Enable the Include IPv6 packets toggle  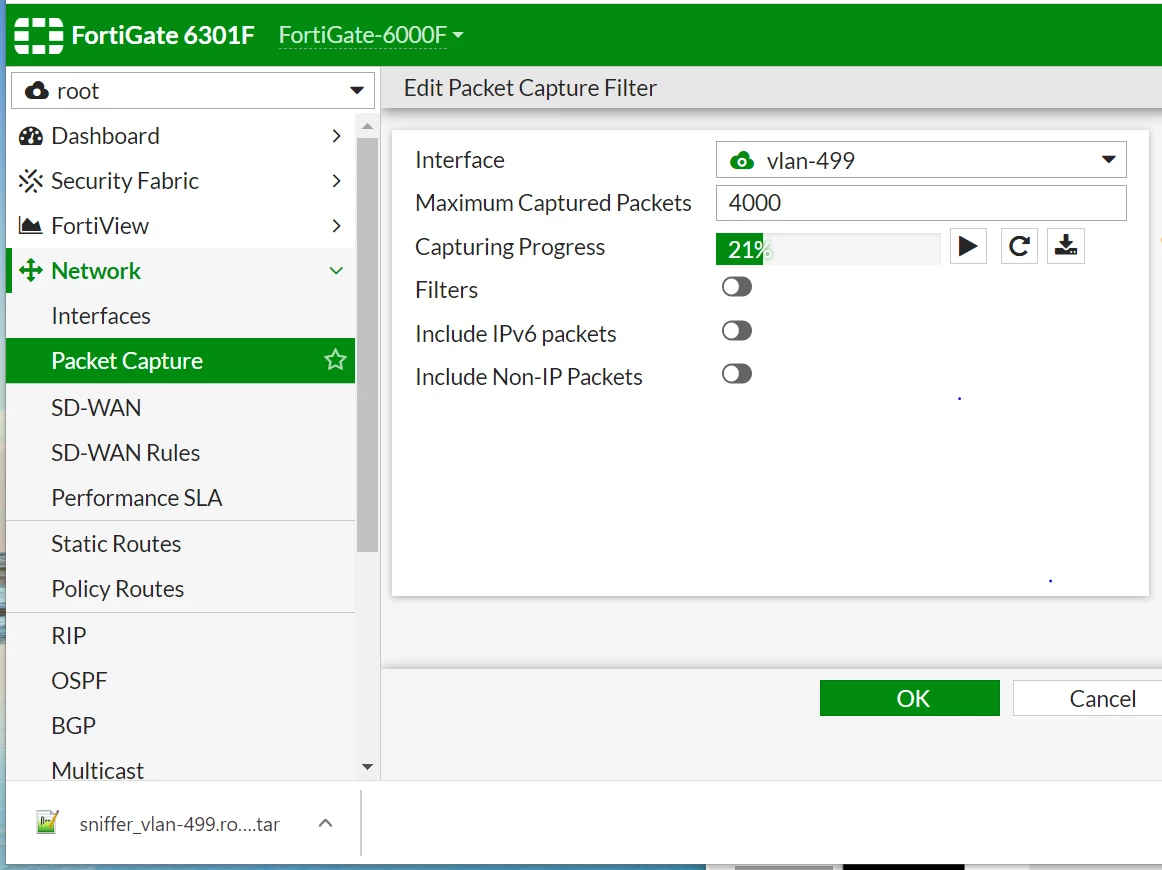pyautogui.click(x=737, y=331)
